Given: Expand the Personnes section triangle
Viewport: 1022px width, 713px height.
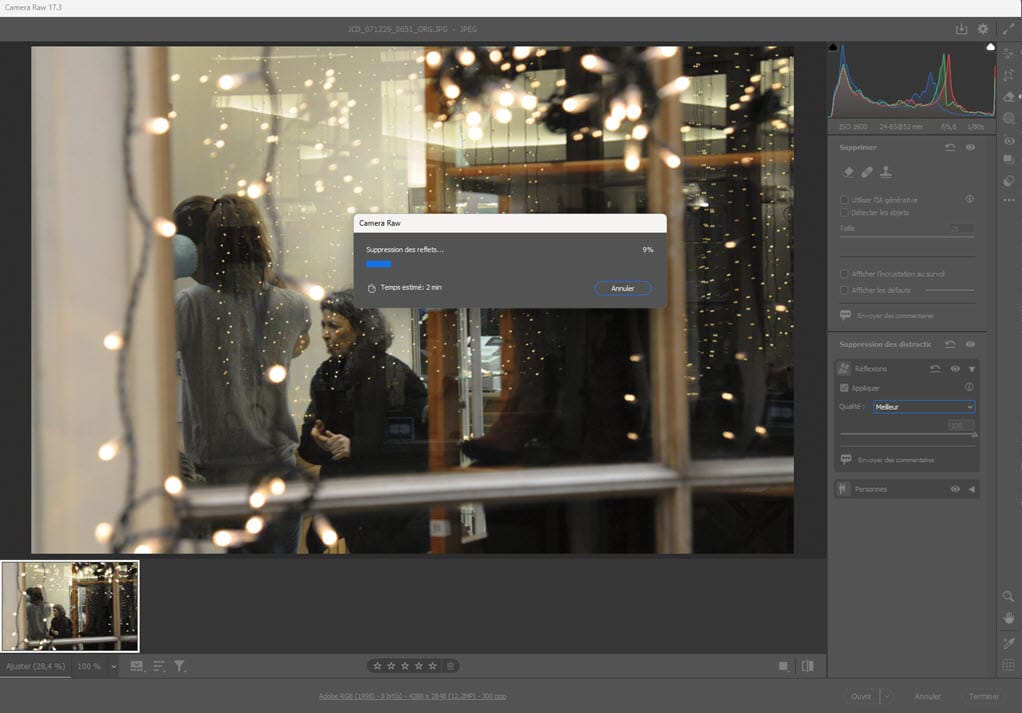Looking at the screenshot, I should tap(972, 489).
